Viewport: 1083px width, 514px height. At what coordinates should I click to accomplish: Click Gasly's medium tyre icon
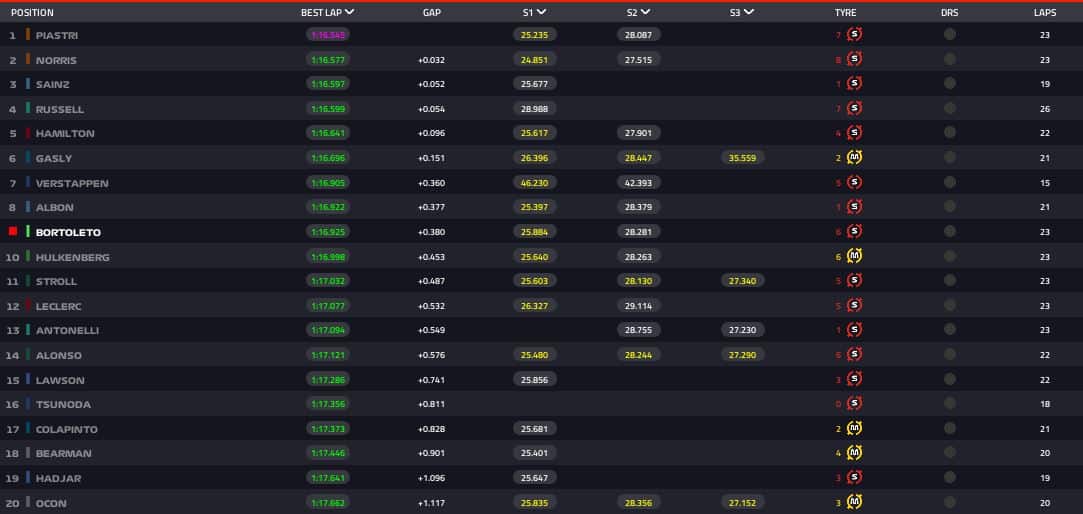click(x=854, y=158)
